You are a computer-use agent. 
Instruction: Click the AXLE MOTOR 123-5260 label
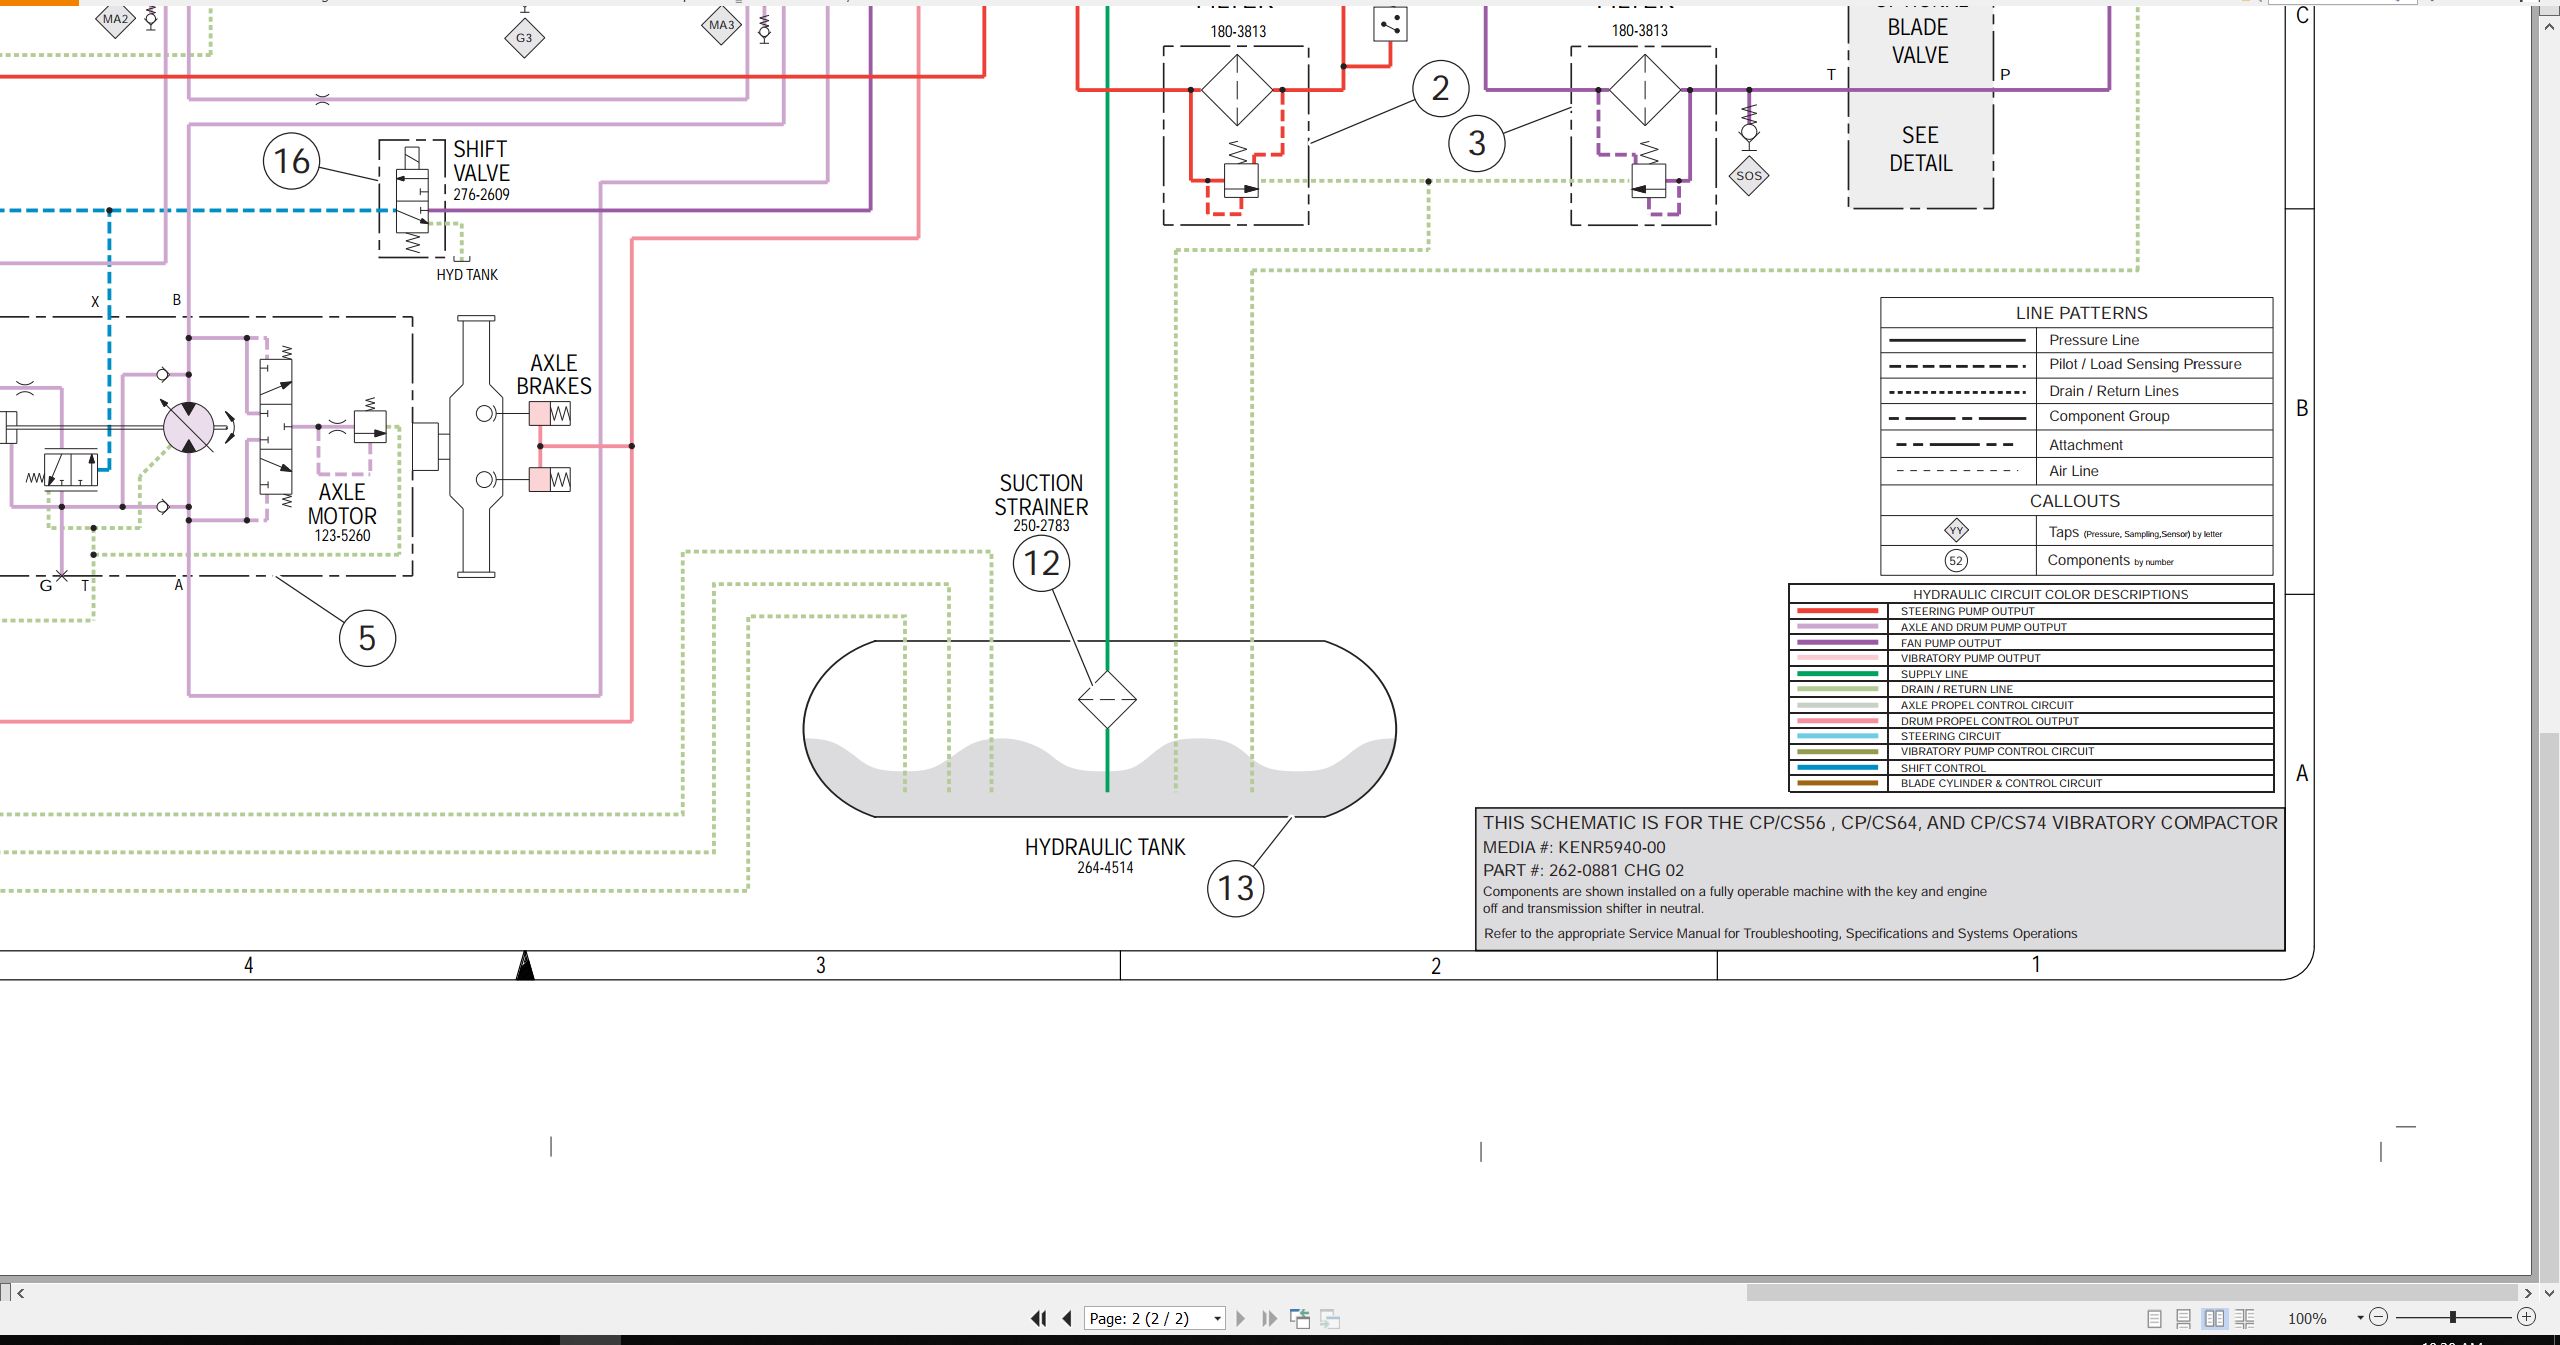[342, 512]
